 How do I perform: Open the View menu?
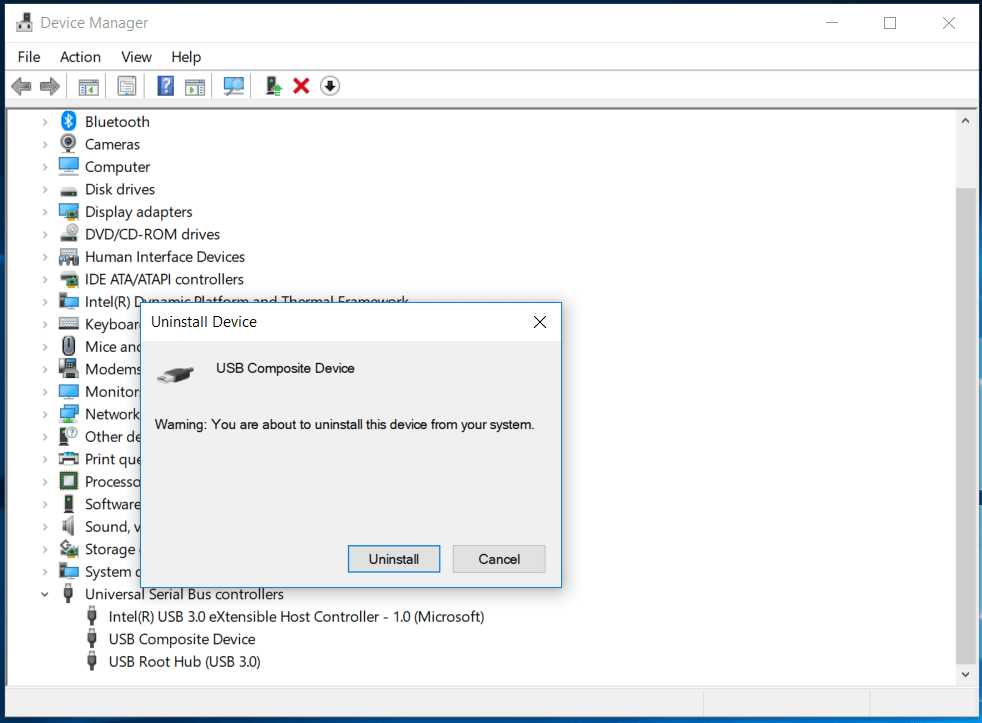click(136, 57)
